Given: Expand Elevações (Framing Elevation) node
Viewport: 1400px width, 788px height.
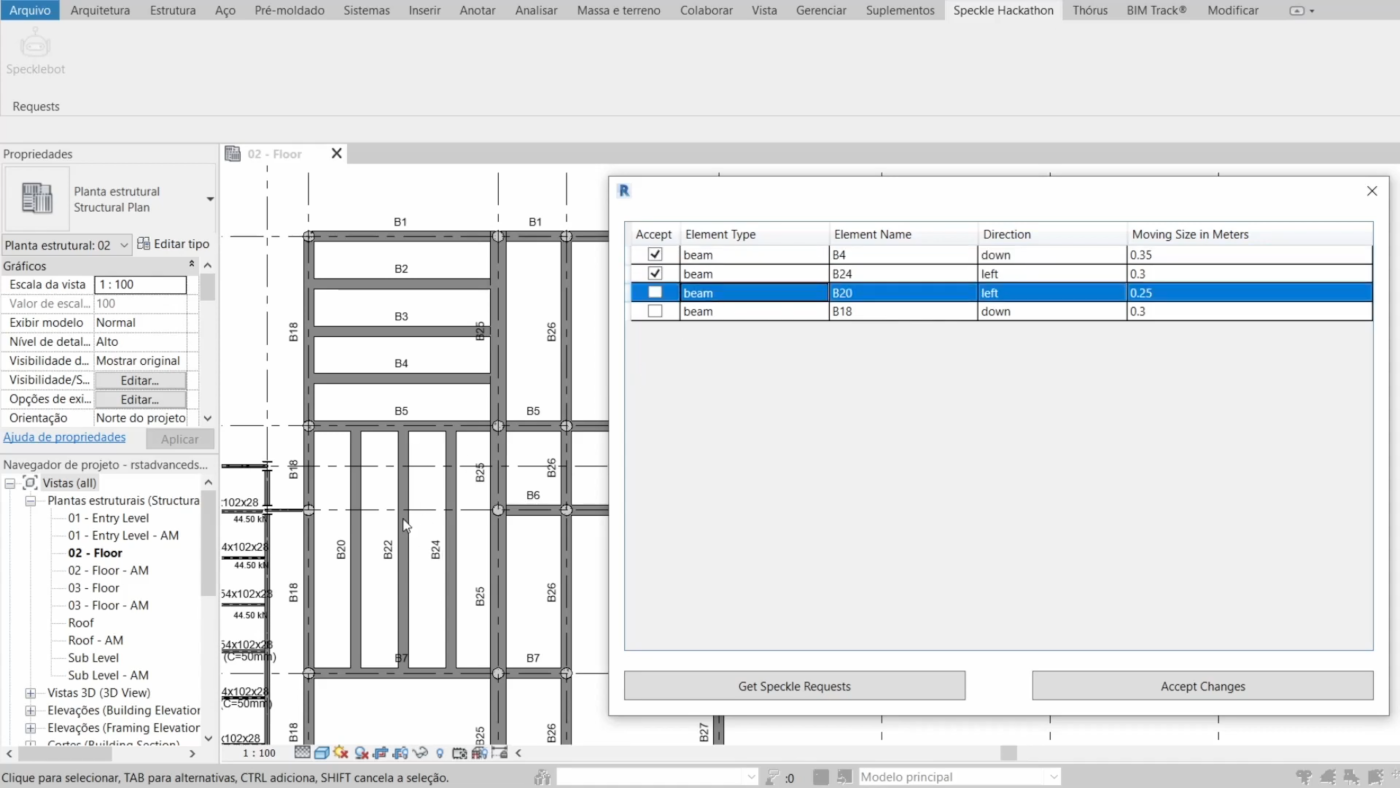Looking at the screenshot, I should point(30,728).
